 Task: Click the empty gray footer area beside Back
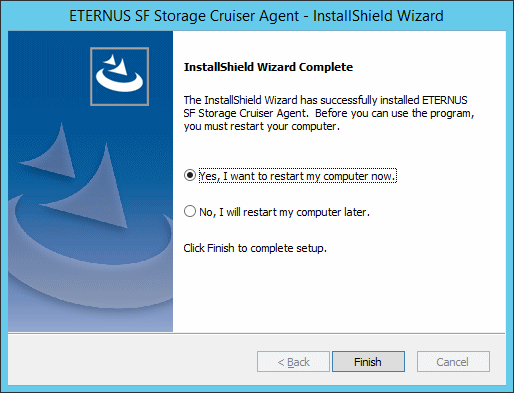(x=132, y=361)
